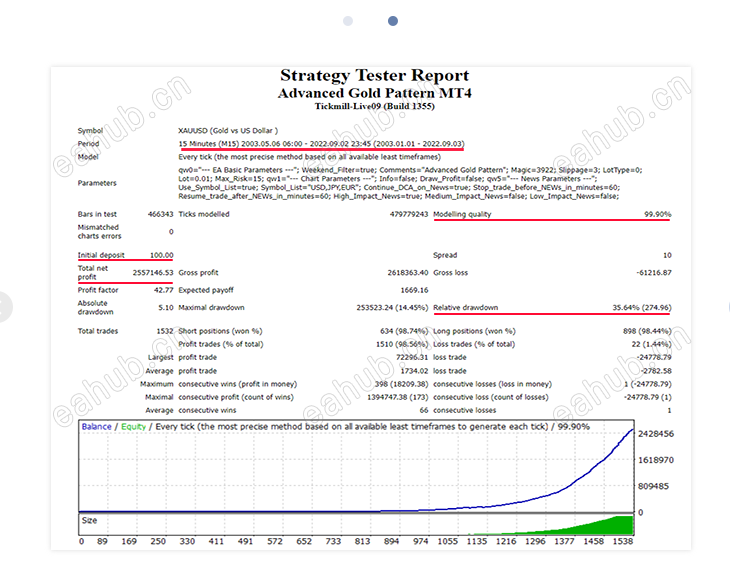
Task: Click the '1669.16' expected payoff value
Action: click(414, 290)
